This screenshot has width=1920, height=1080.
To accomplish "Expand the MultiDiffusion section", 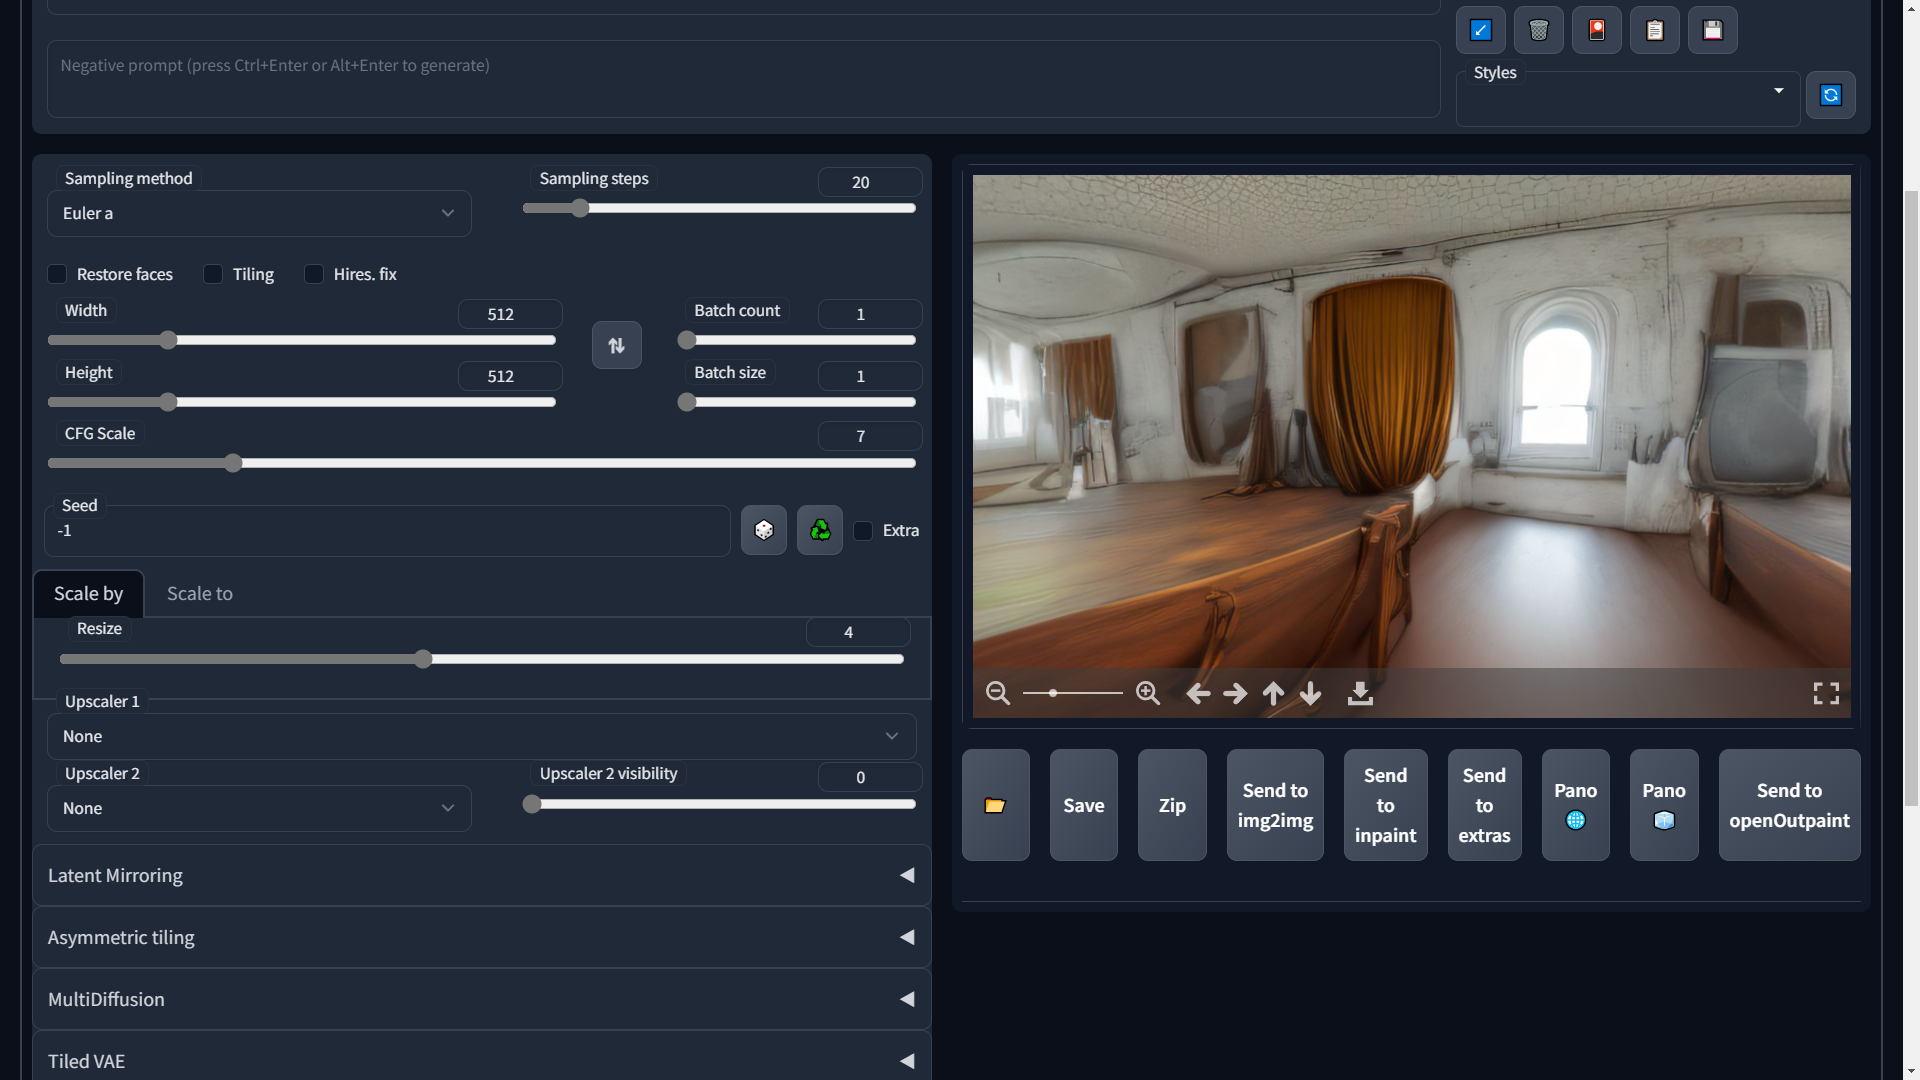I will pos(481,998).
